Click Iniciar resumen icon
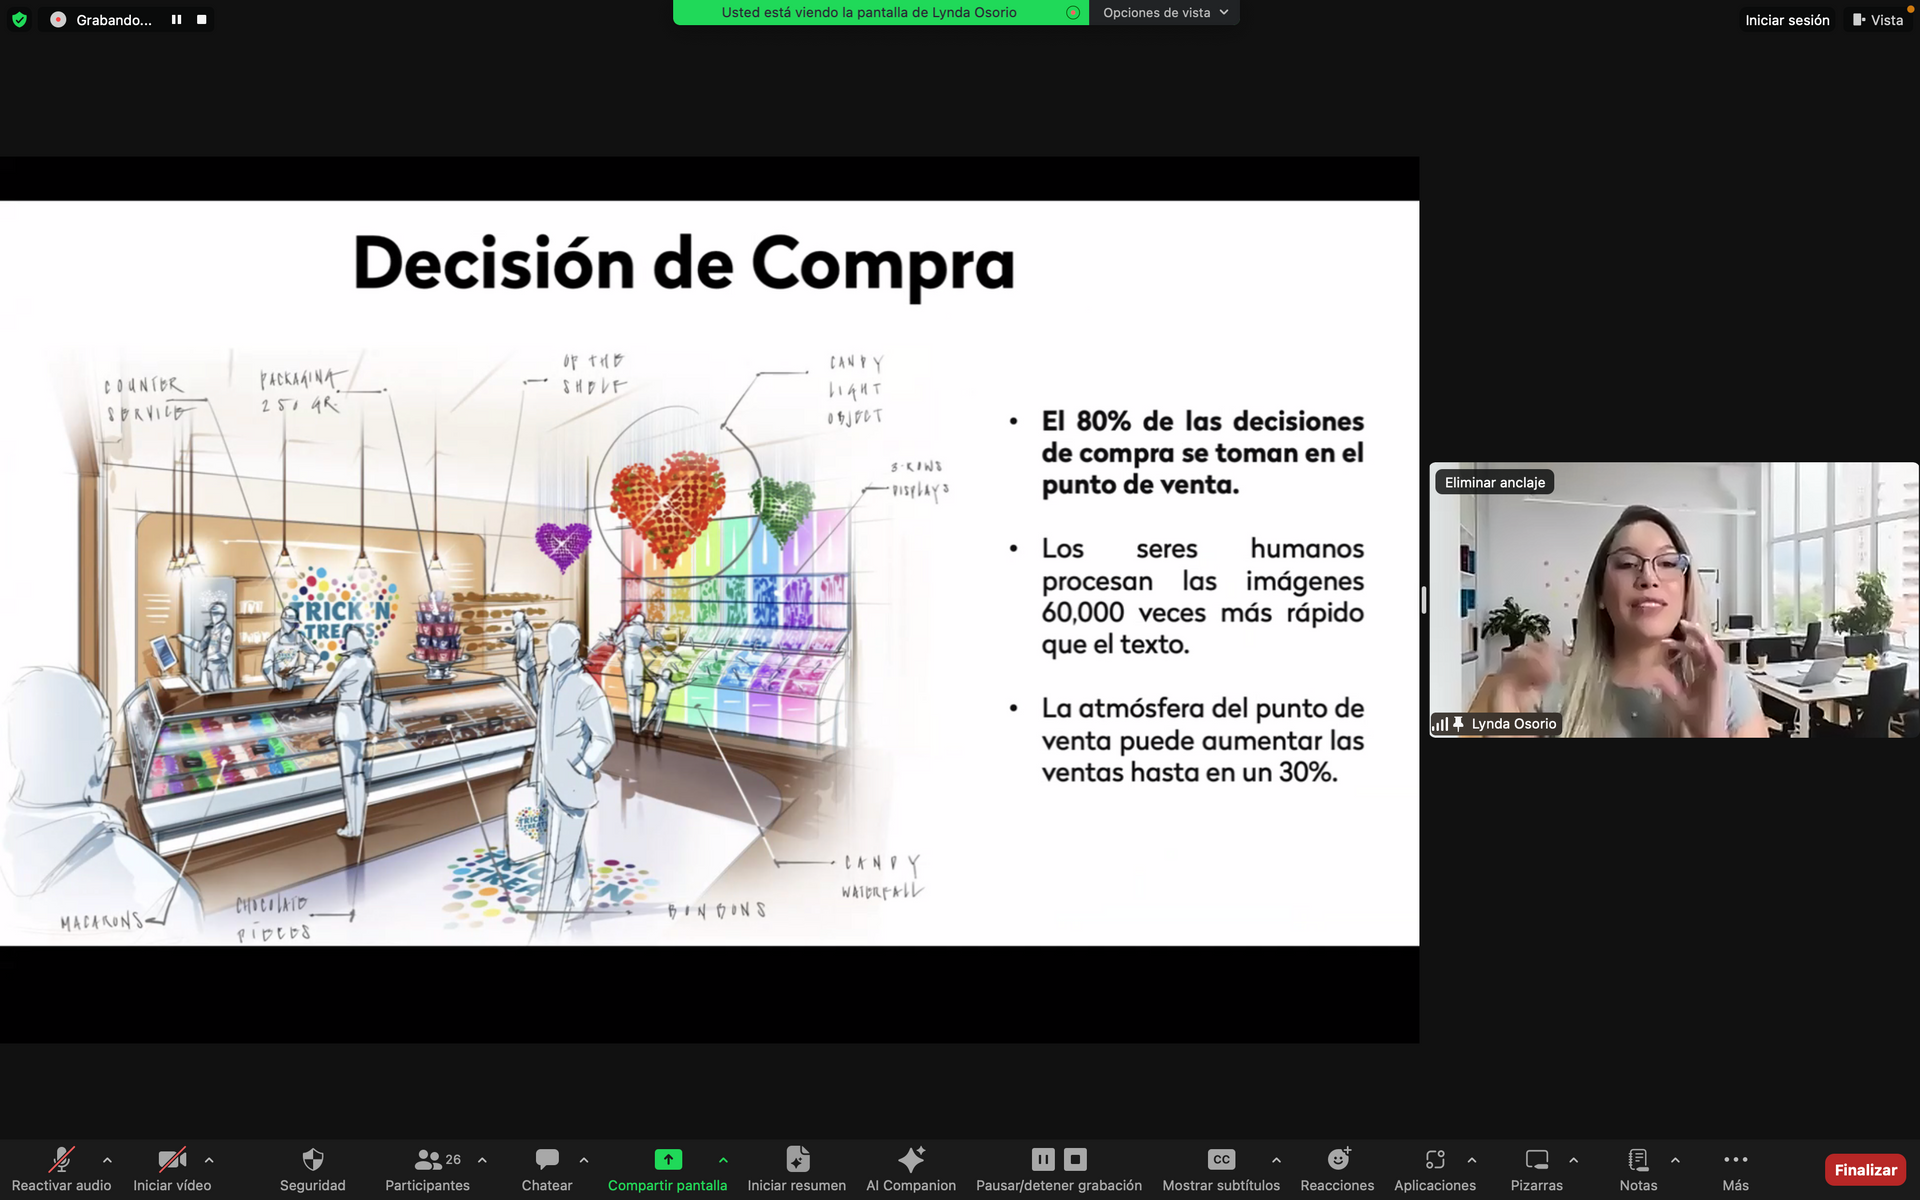 click(797, 1160)
